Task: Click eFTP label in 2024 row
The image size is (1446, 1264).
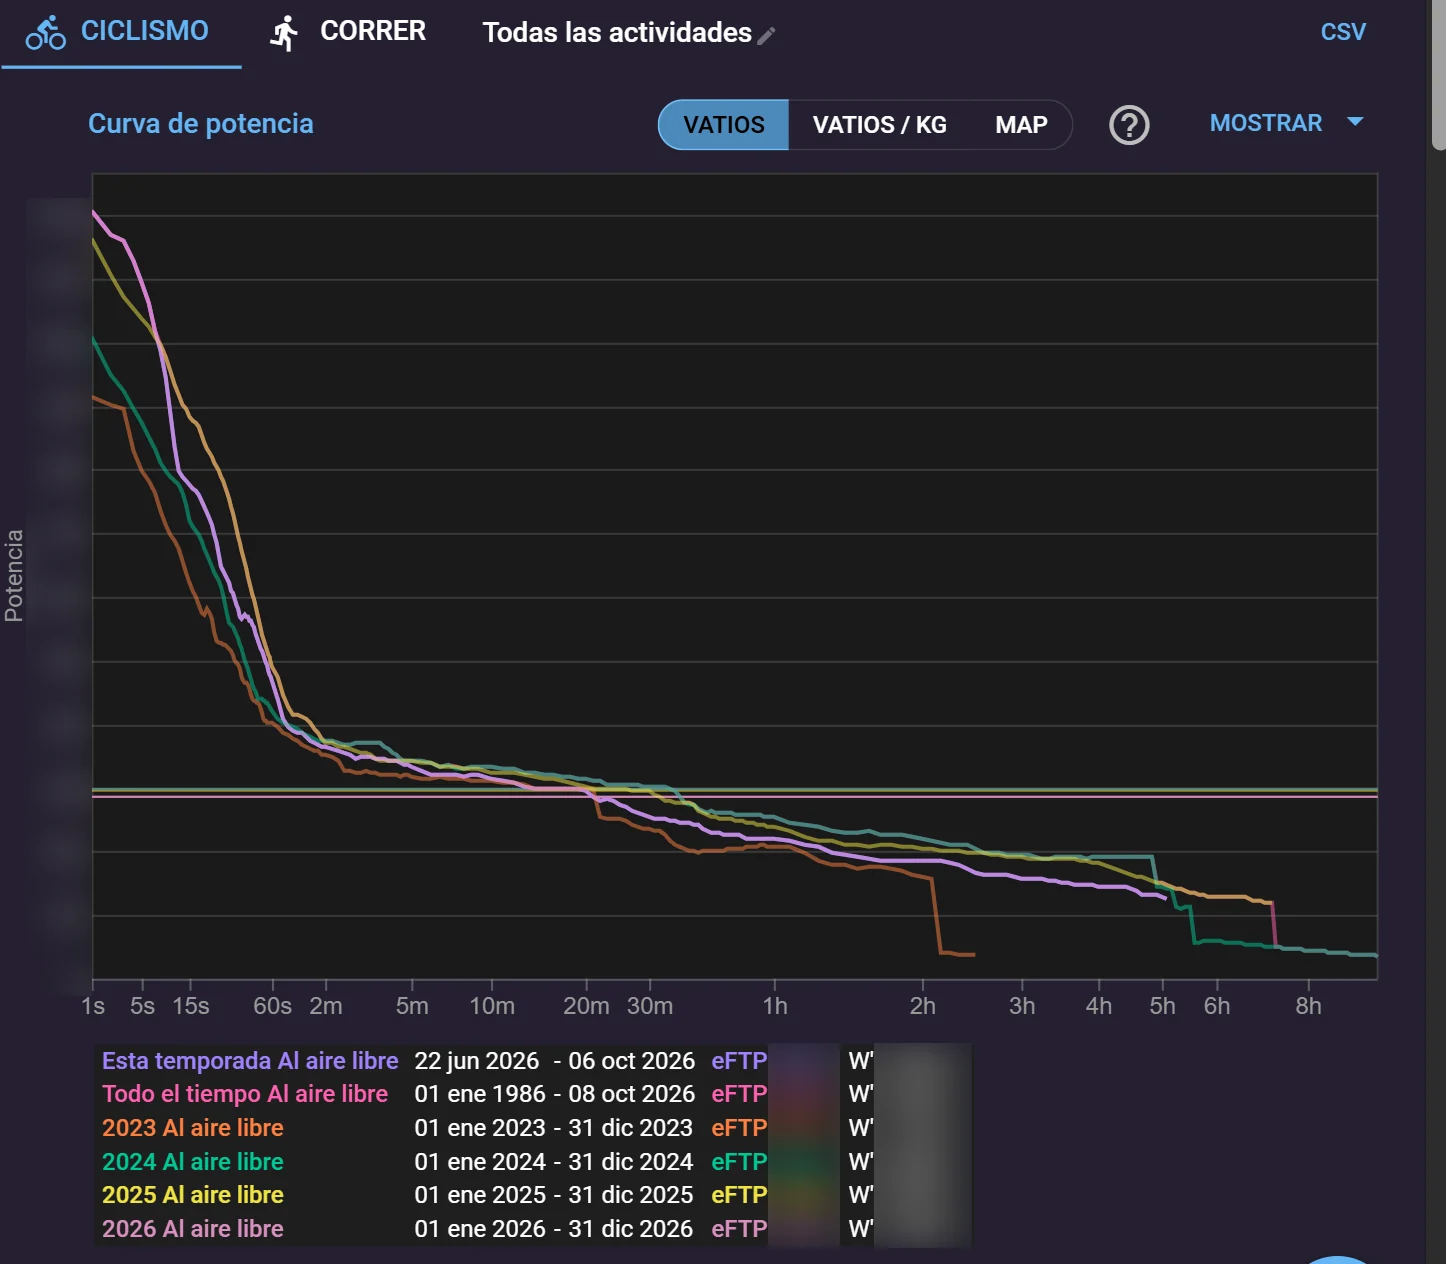Action: pyautogui.click(x=739, y=1162)
